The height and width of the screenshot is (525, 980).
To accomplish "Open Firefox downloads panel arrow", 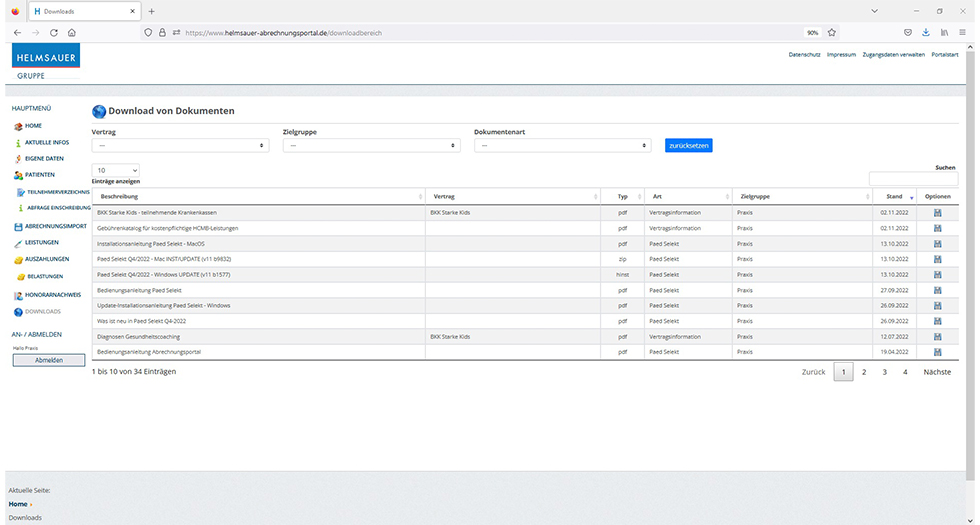I will tap(926, 32).
